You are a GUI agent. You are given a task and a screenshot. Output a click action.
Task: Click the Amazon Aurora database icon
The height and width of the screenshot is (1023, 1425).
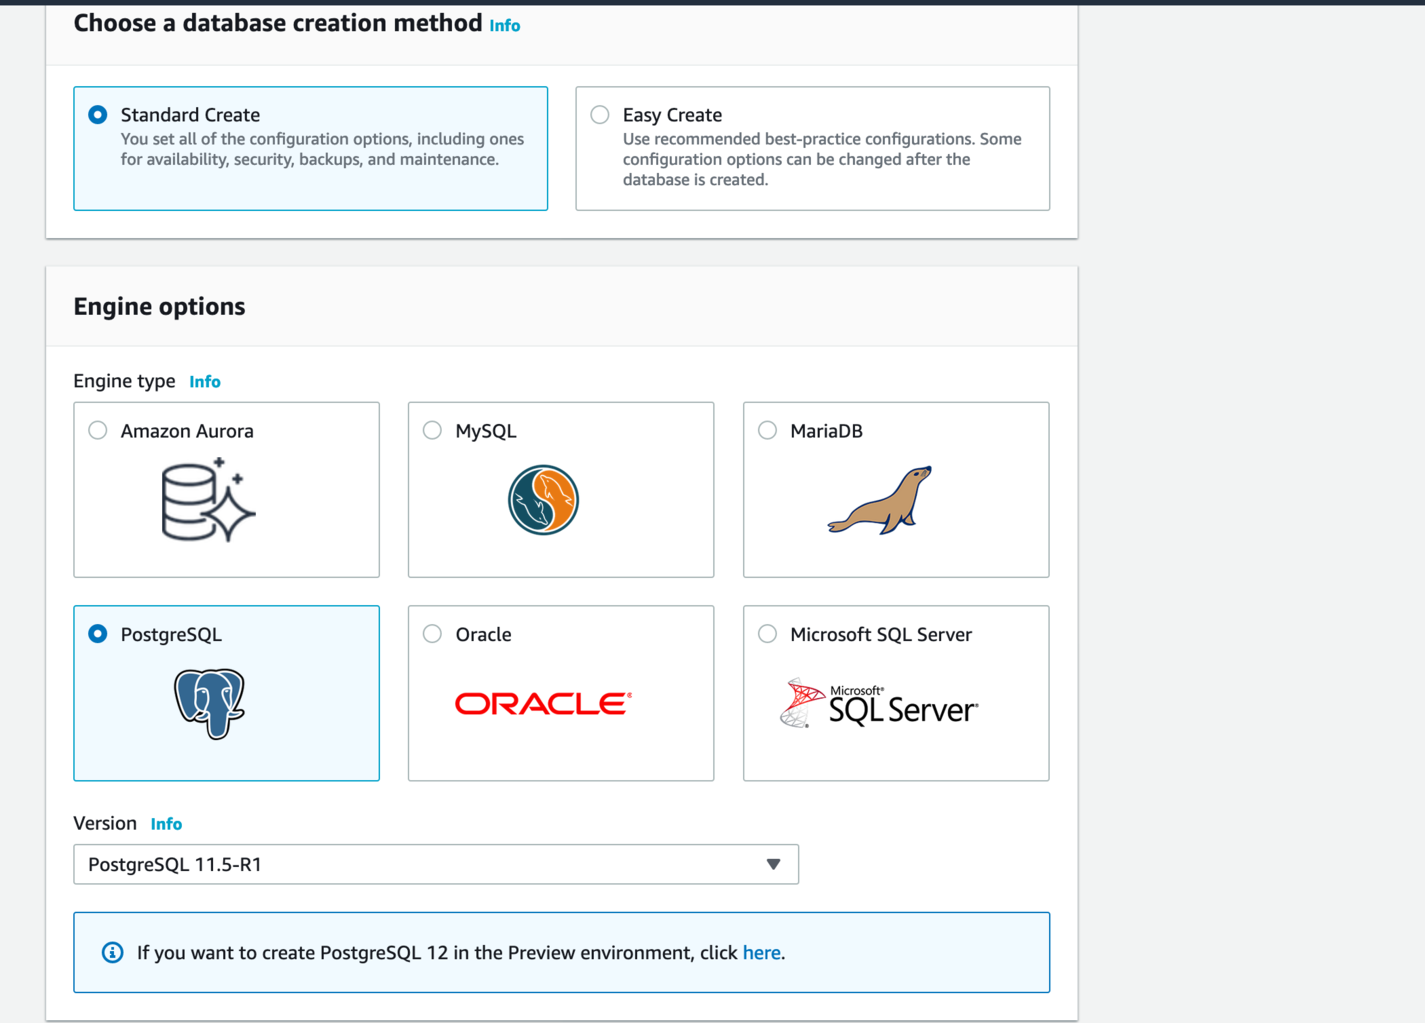208,500
